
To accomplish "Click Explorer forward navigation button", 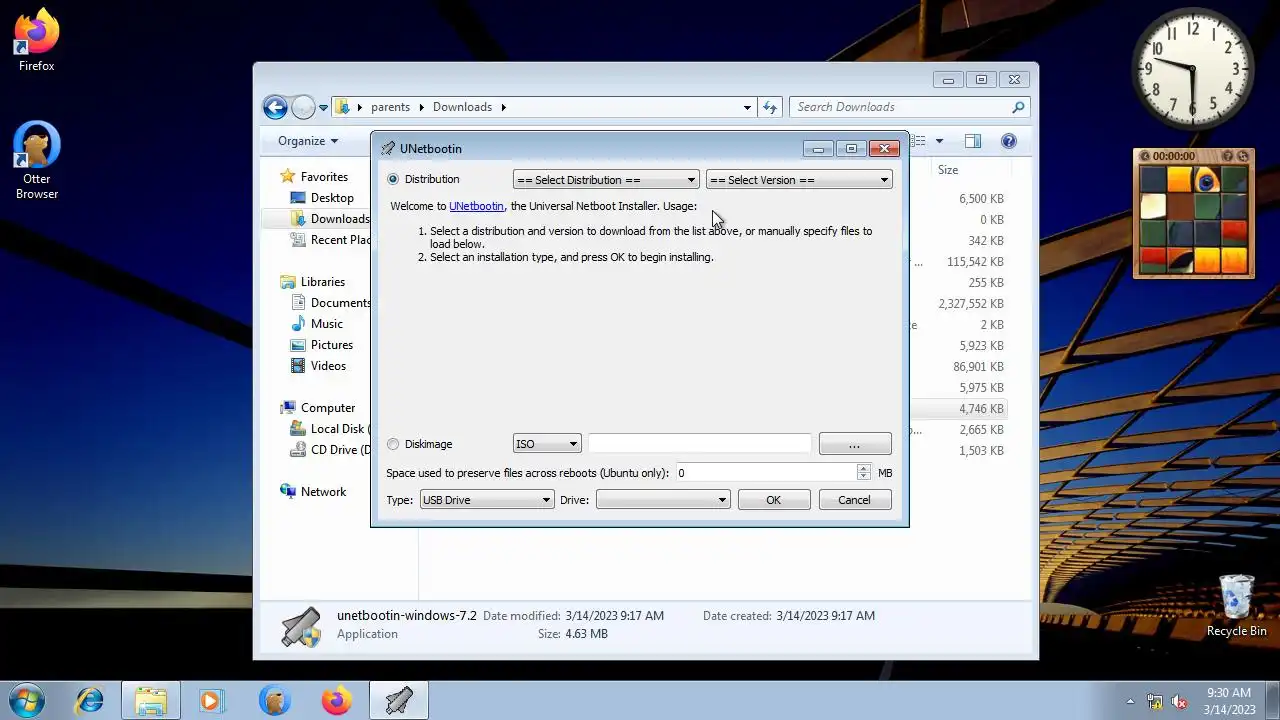I will pos(303,107).
